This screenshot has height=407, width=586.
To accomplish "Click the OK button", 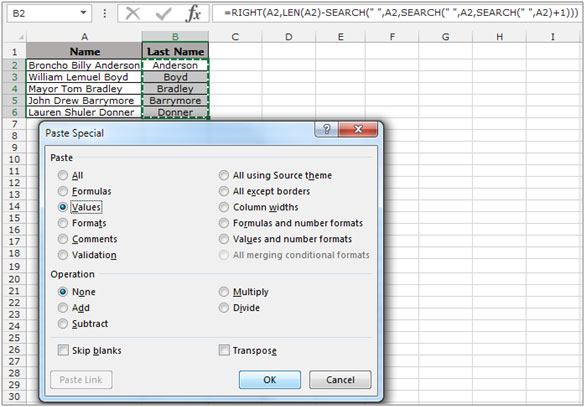I will click(x=270, y=380).
